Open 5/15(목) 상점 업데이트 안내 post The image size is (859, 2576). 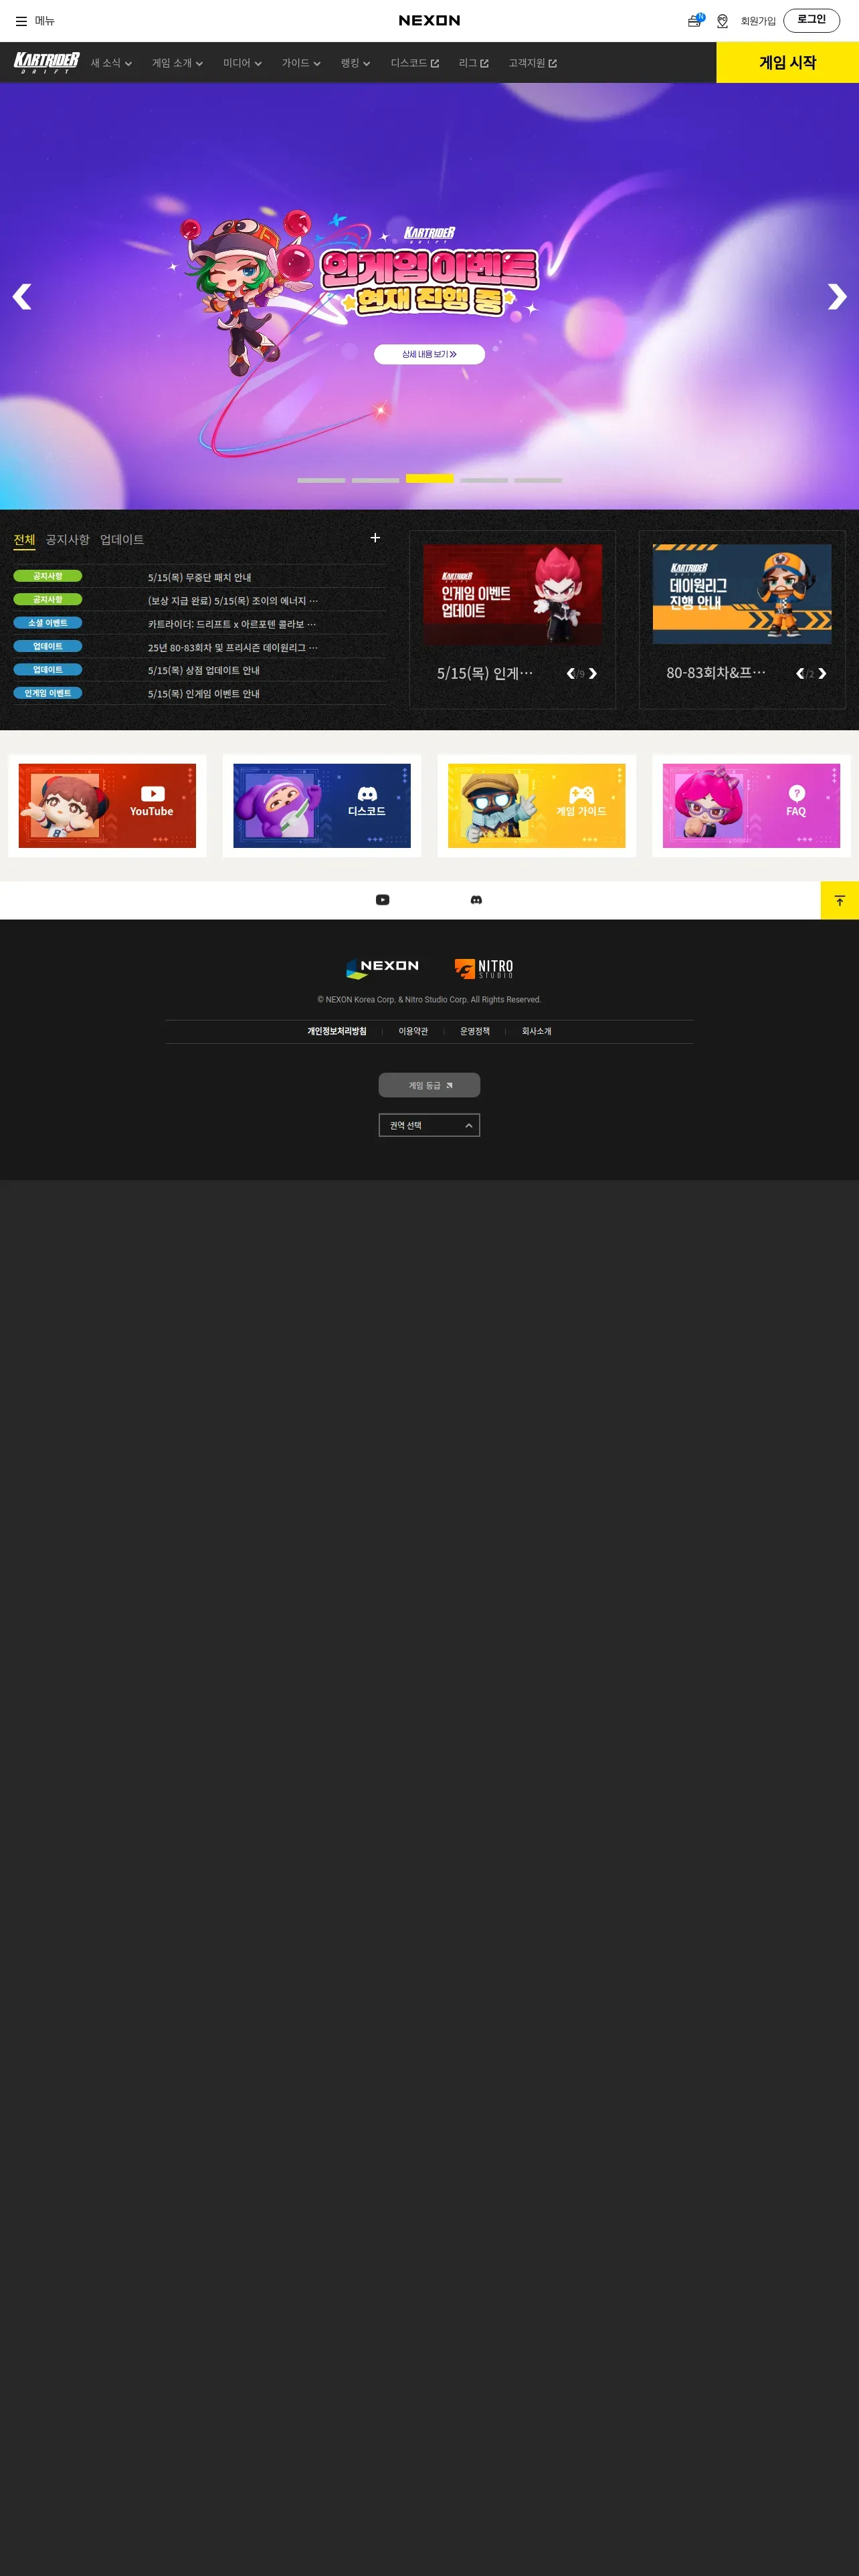click(204, 670)
